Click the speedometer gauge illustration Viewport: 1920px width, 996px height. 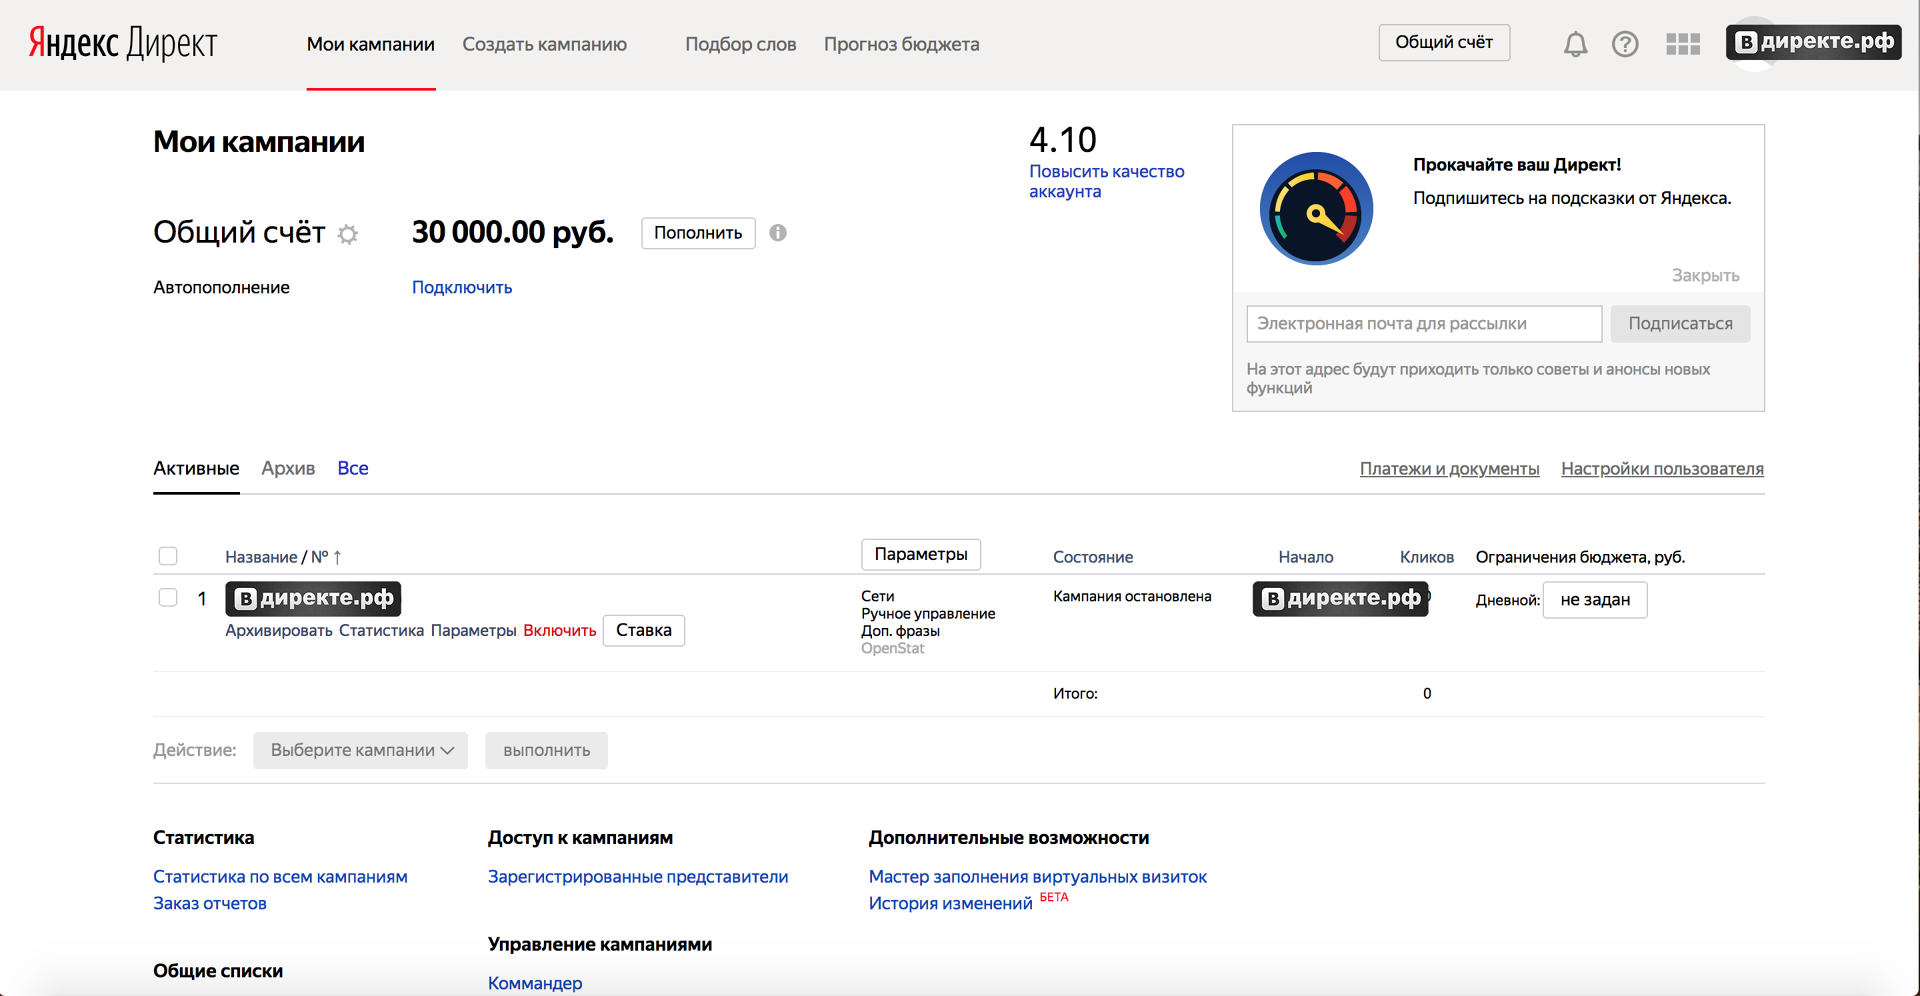(1316, 209)
